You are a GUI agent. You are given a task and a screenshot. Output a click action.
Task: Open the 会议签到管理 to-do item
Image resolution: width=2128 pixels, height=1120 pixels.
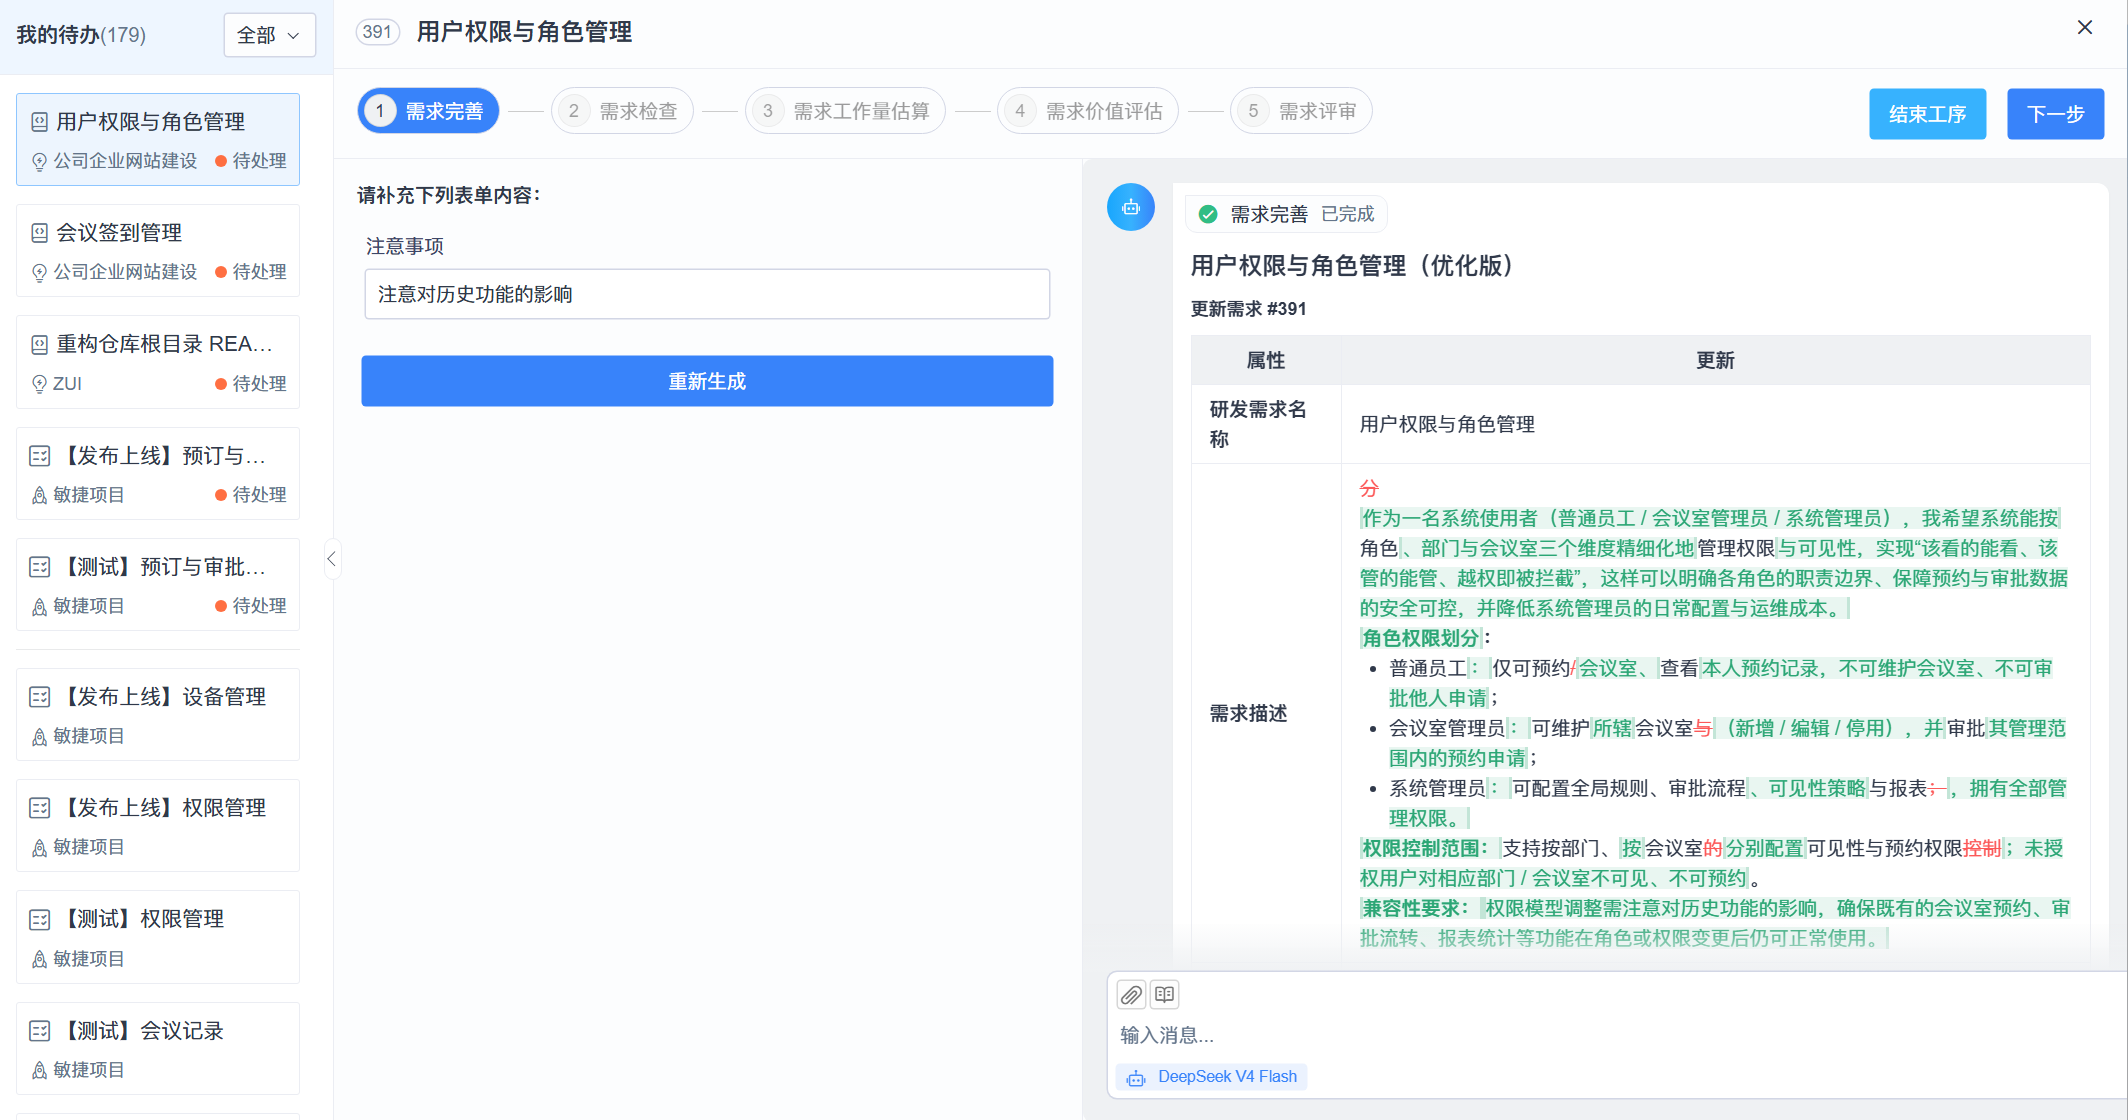click(158, 251)
